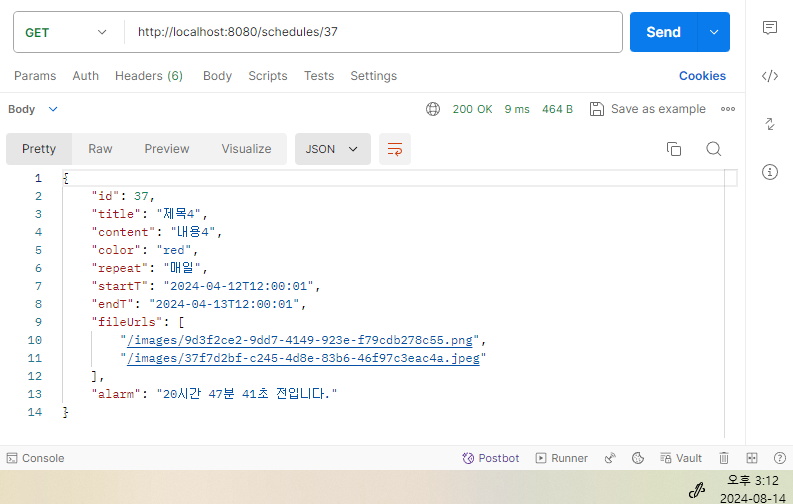Click the request URL input field
This screenshot has height=504, width=793.
point(373,32)
